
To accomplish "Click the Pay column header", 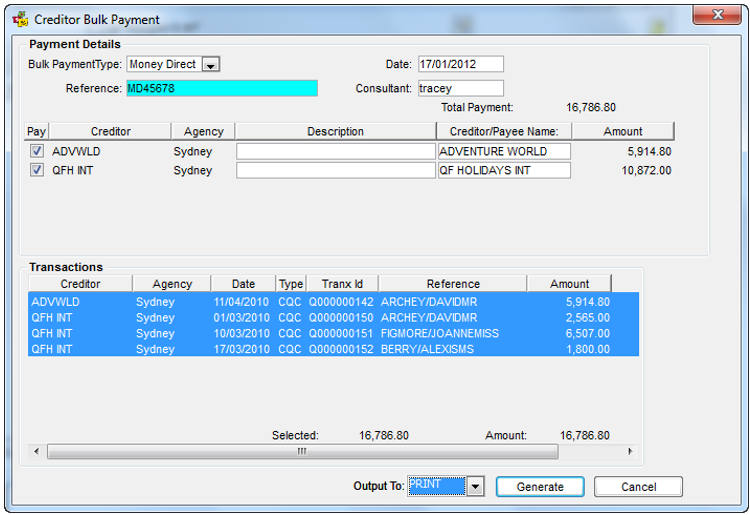I will pos(36,131).
